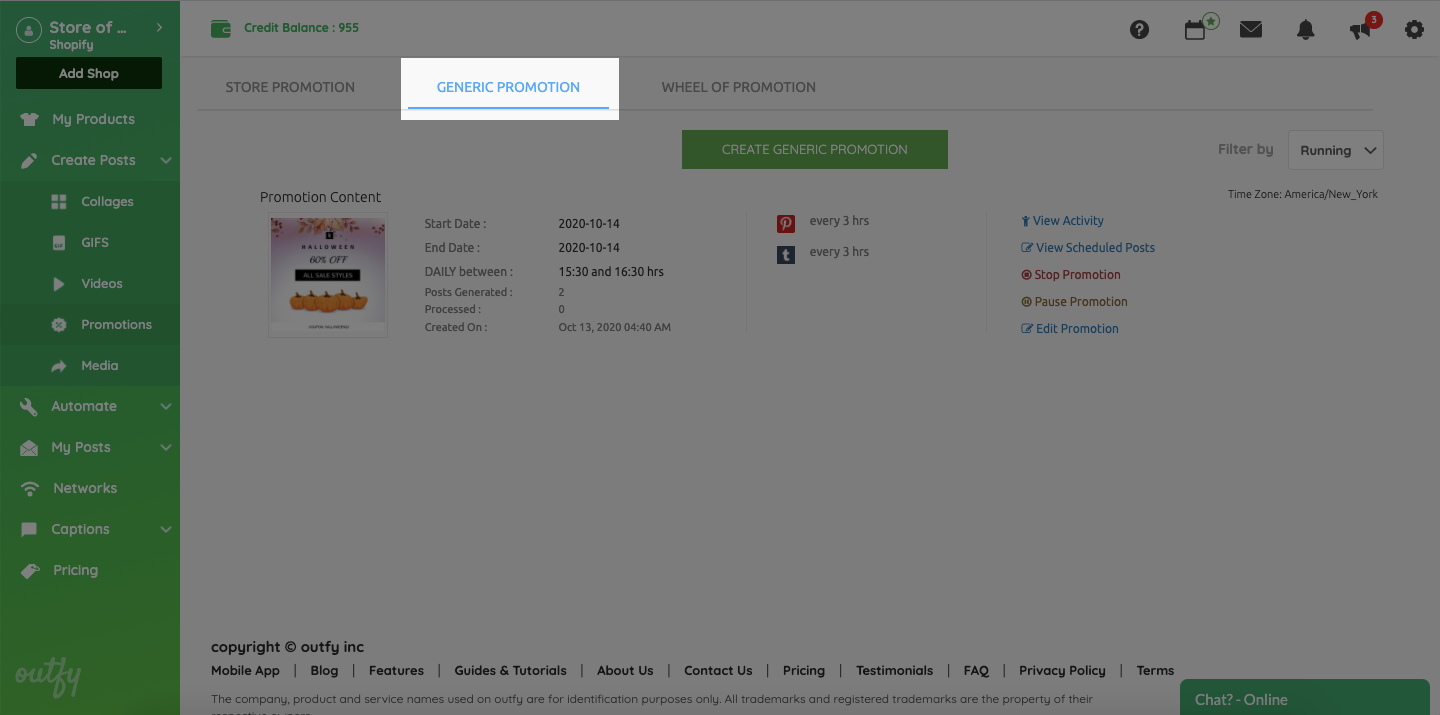Click the Pinterest network icon
The width and height of the screenshot is (1440, 715).
[786, 224]
